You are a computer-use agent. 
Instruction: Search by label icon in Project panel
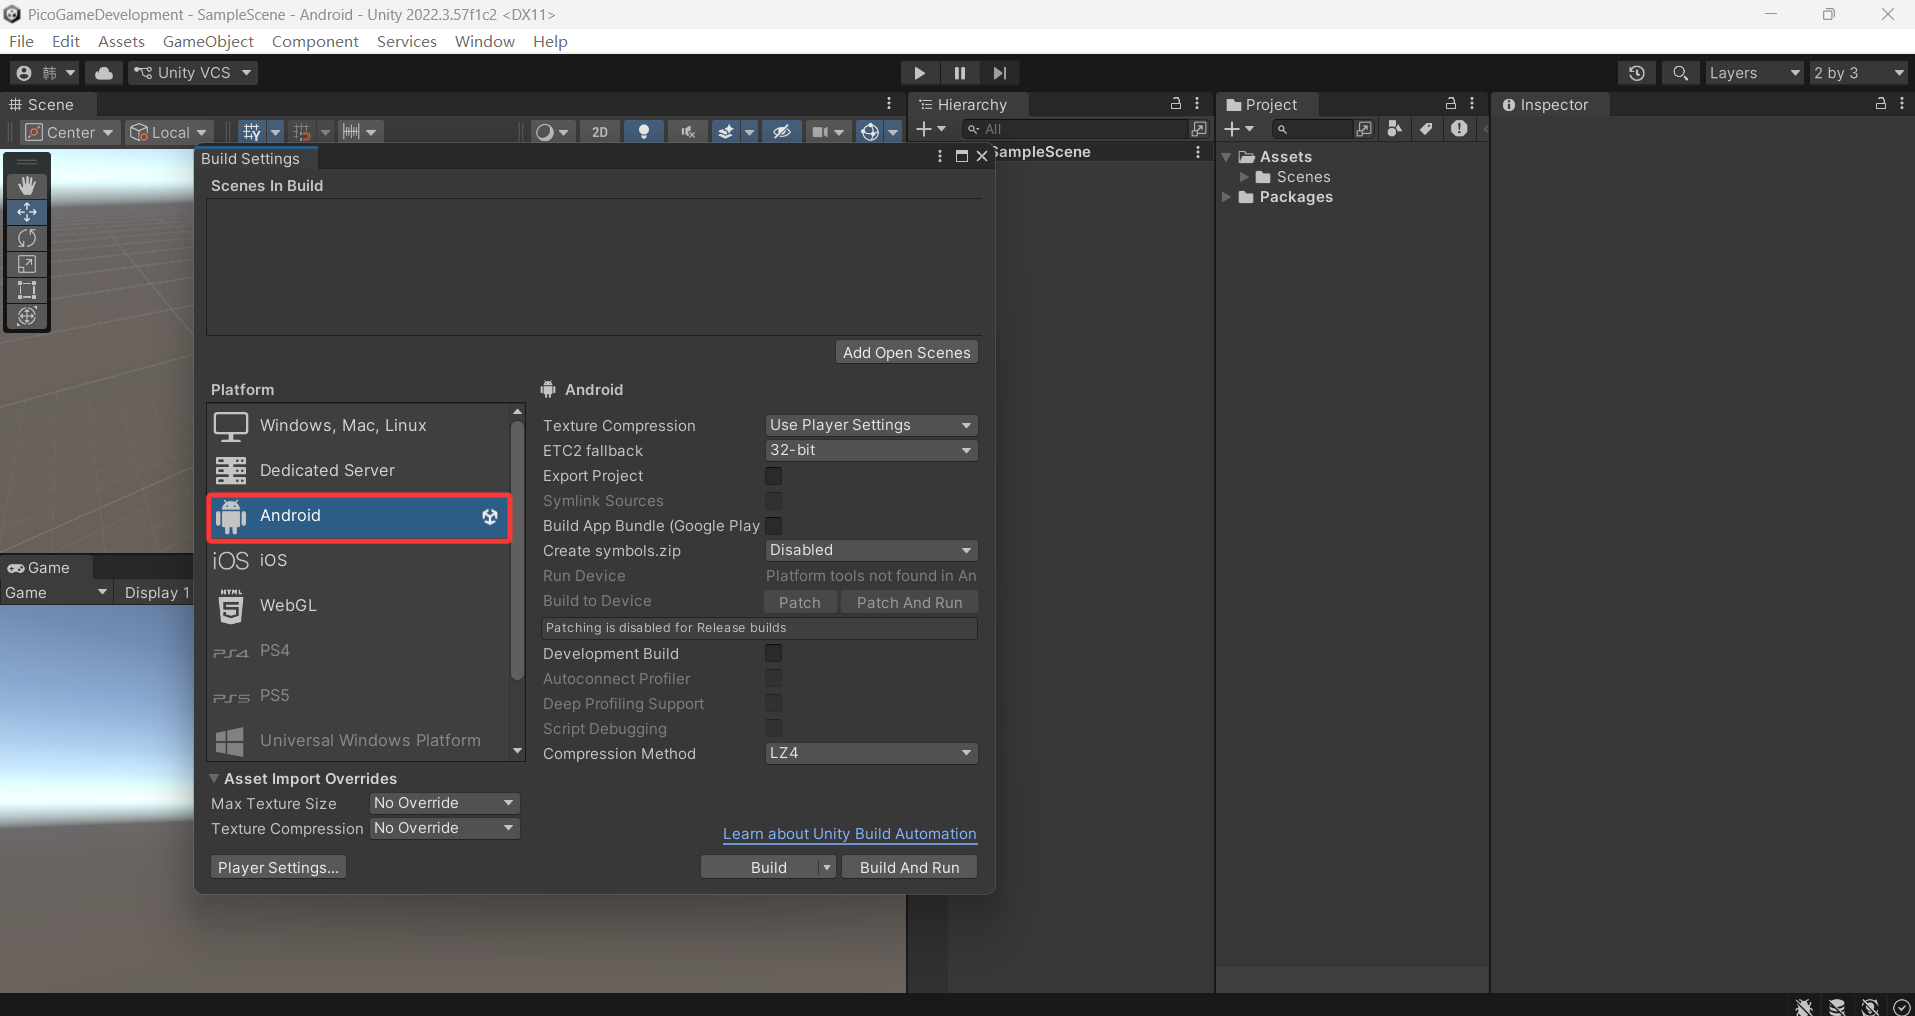[x=1427, y=129]
